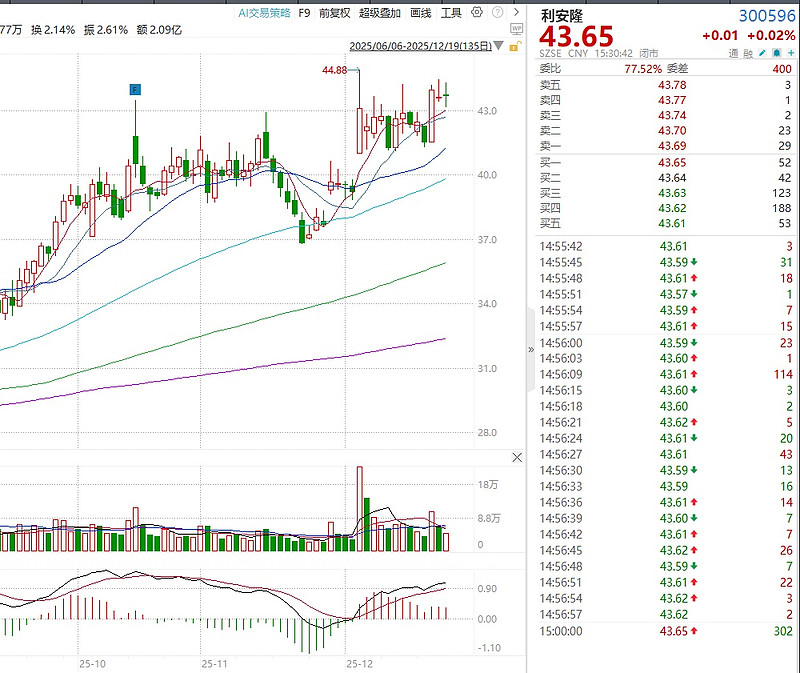Open the F9 deep data view
Screen dimensions: 800x673
pos(304,13)
